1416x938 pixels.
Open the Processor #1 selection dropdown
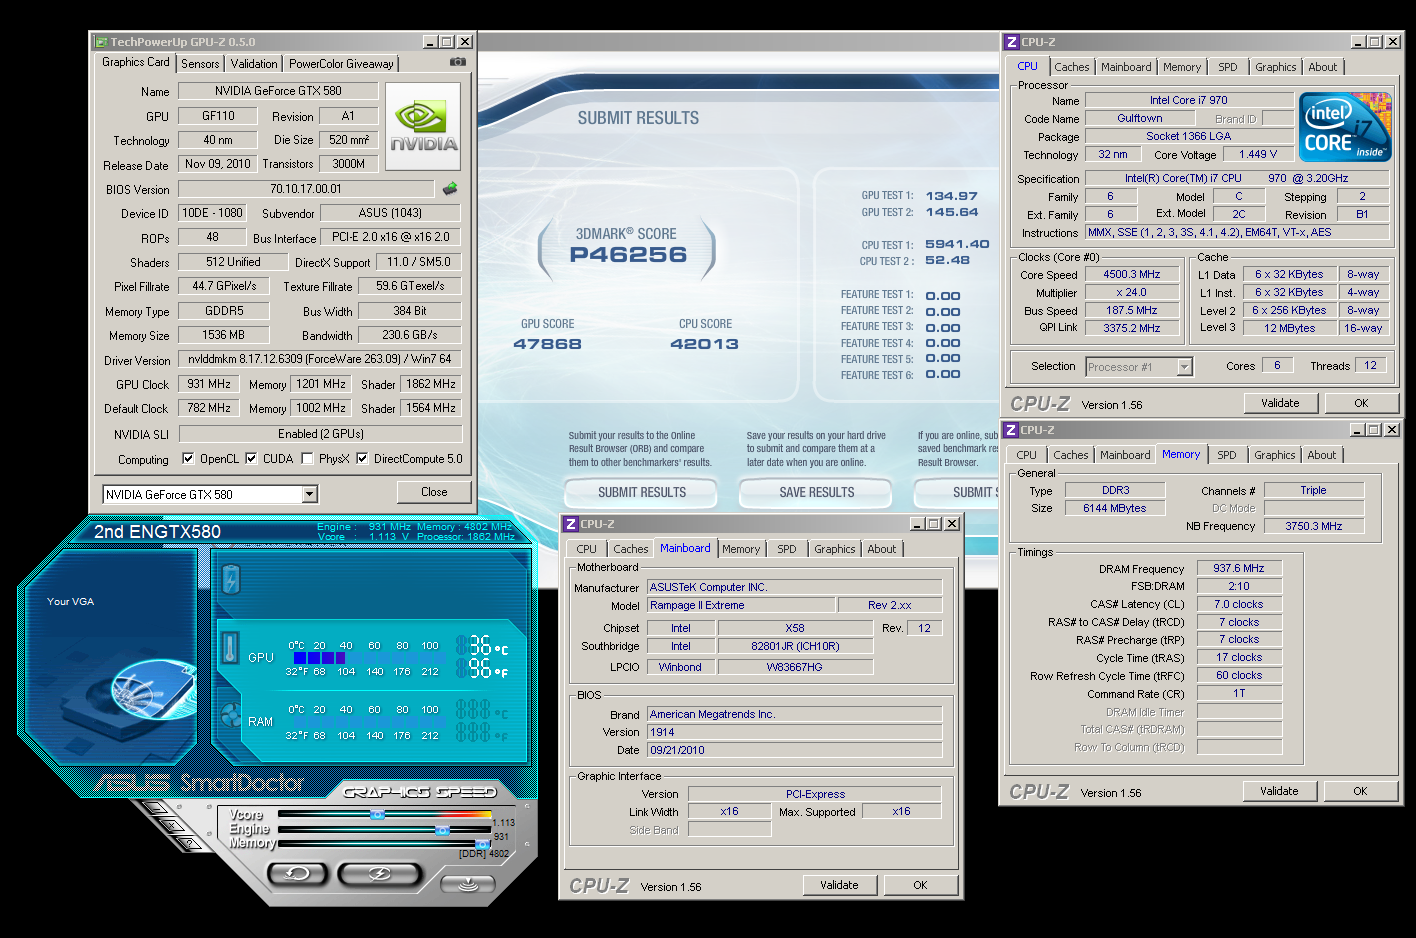[1184, 367]
